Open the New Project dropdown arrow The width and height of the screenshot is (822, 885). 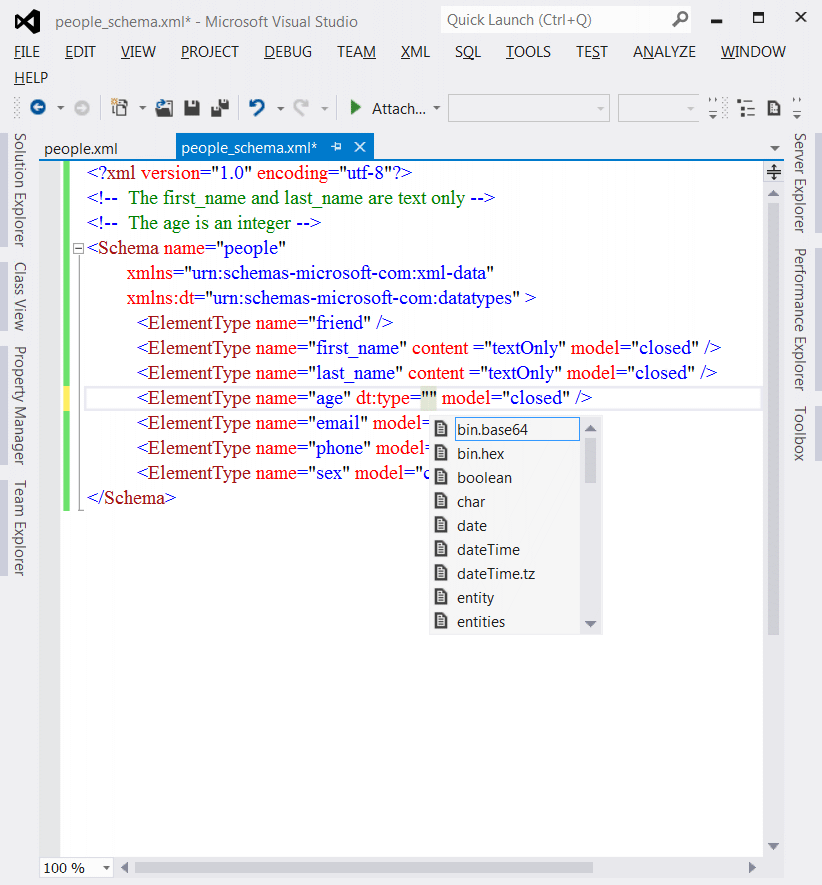point(142,108)
